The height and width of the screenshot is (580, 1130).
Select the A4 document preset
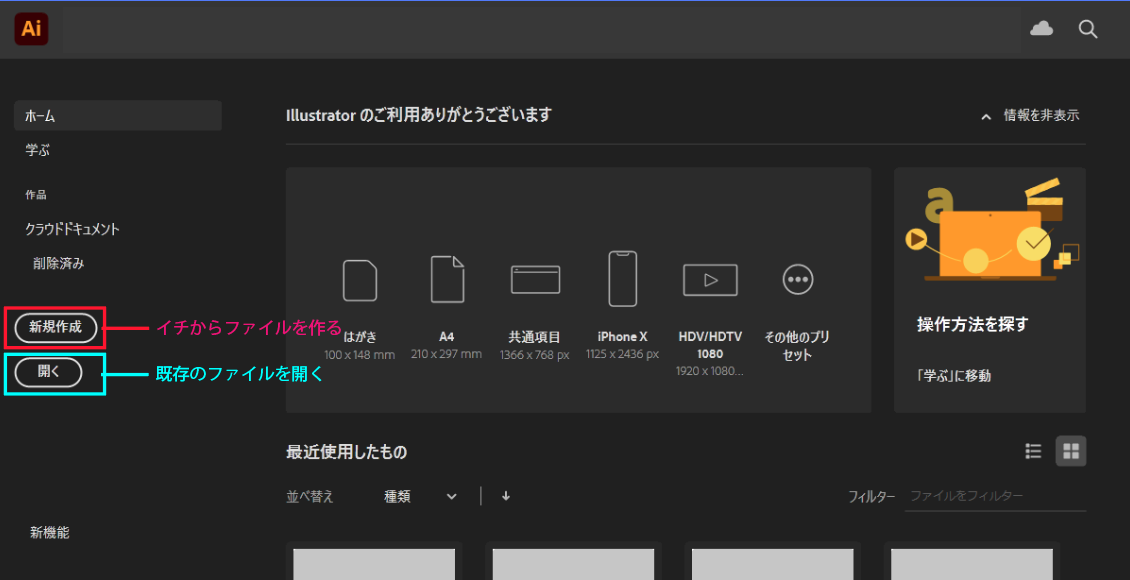pos(447,280)
